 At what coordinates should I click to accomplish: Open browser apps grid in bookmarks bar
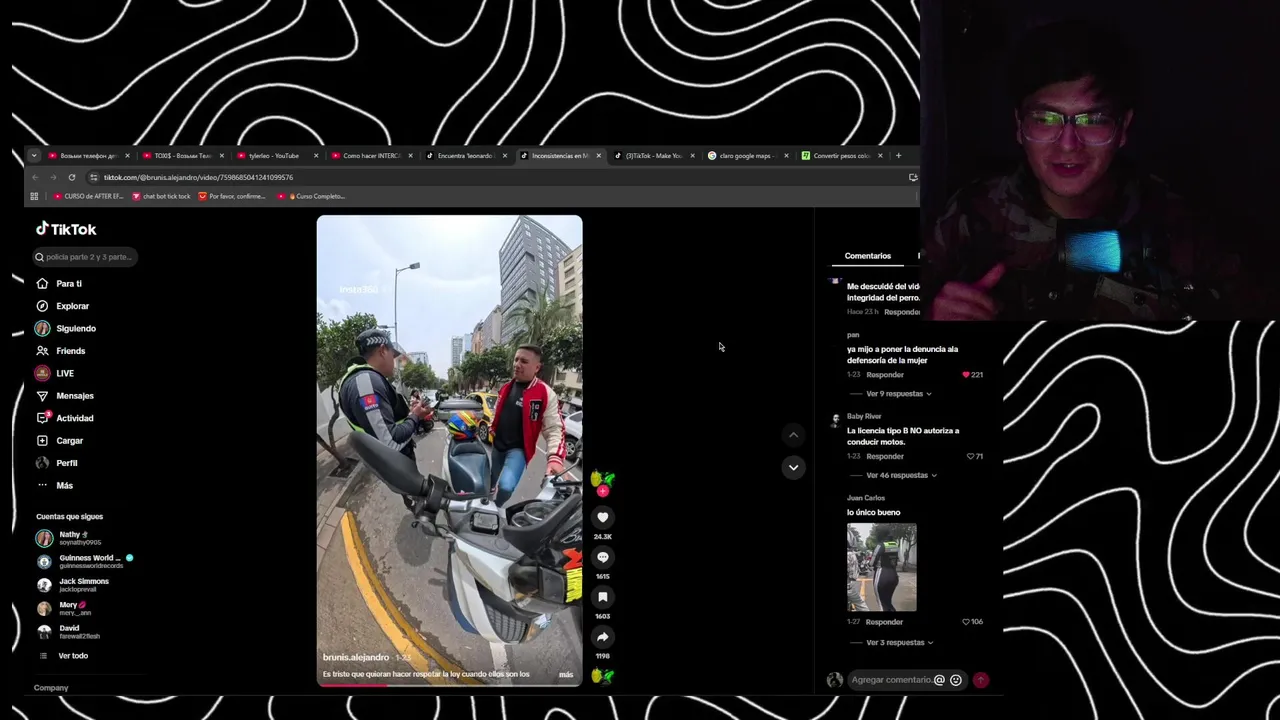tap(34, 196)
